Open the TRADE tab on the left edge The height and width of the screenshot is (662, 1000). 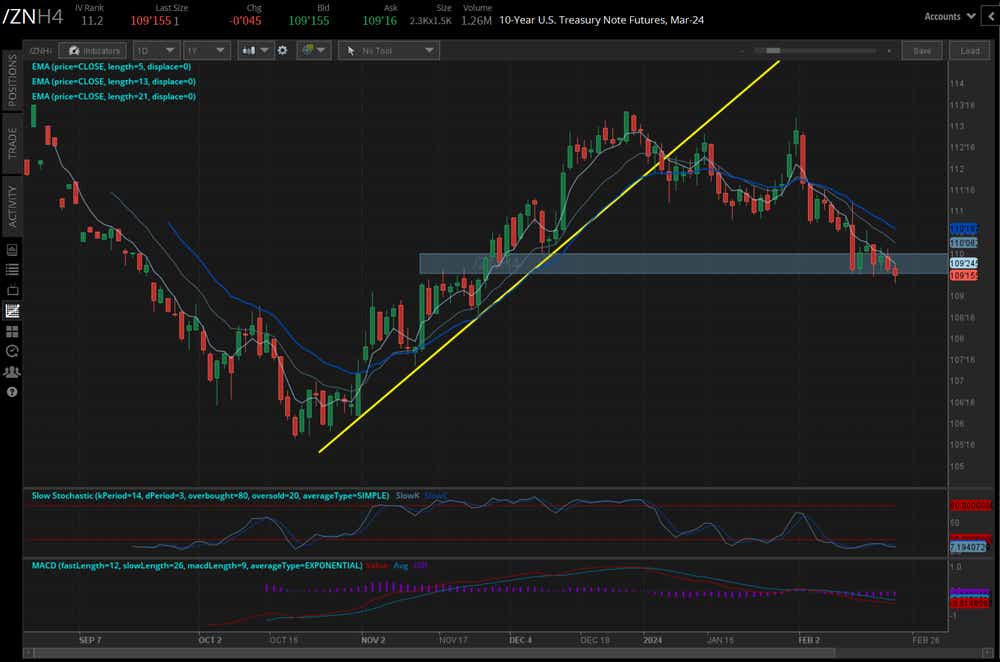(11, 135)
